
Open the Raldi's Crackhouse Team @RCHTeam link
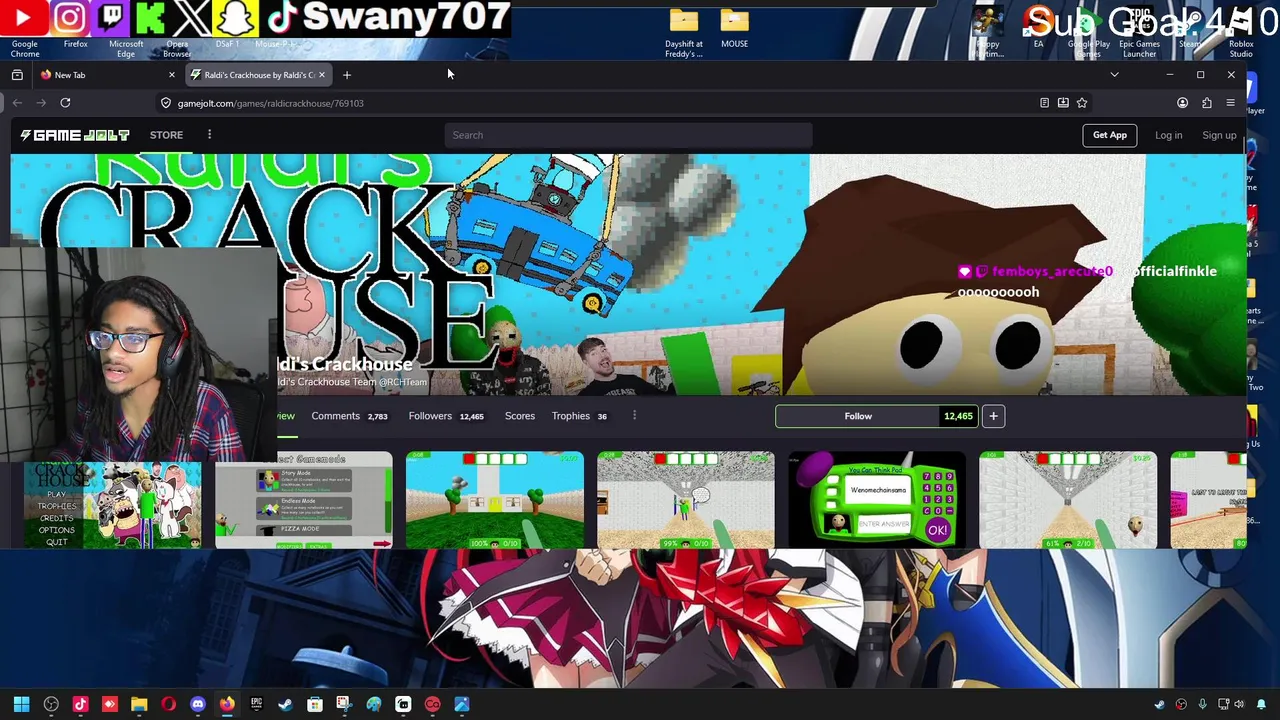click(352, 382)
